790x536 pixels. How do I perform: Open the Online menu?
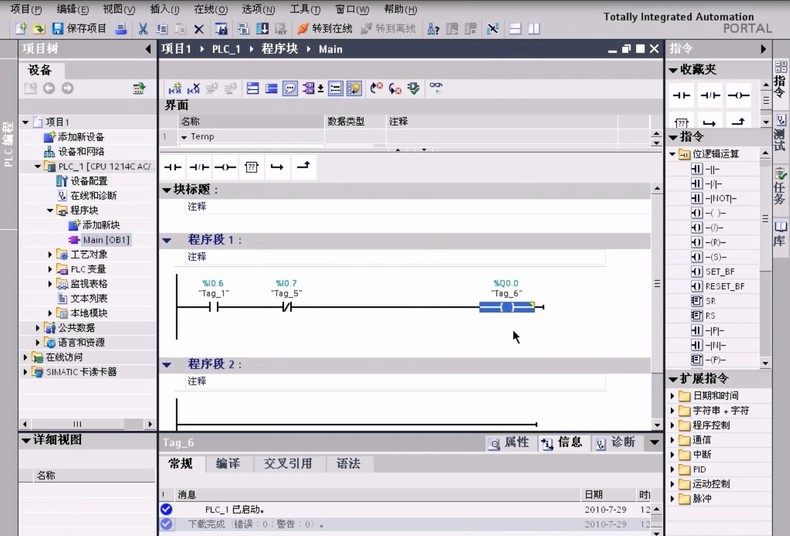(211, 9)
